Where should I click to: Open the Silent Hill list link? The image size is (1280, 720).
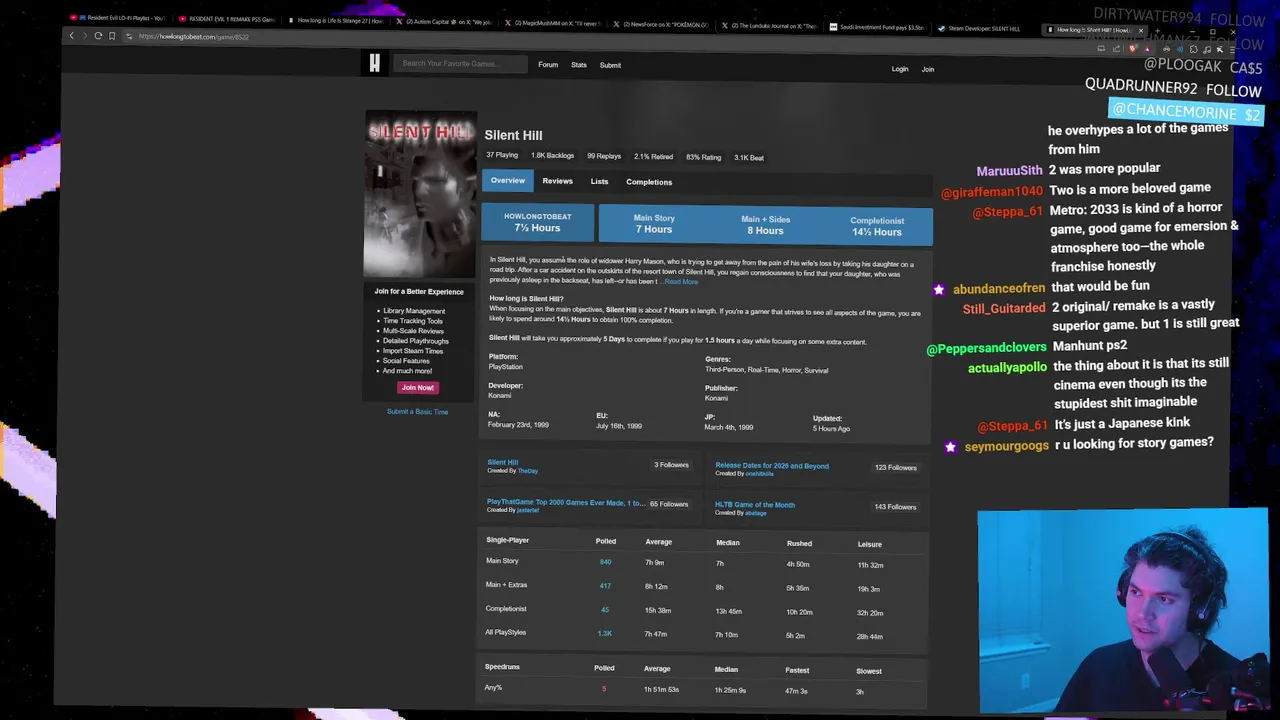pyautogui.click(x=503, y=462)
